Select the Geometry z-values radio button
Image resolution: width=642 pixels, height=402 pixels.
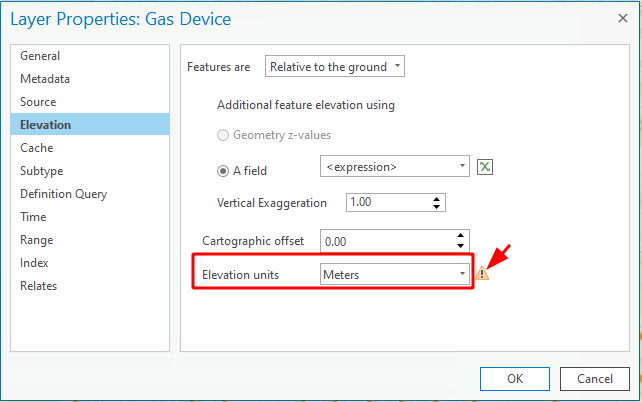[223, 135]
